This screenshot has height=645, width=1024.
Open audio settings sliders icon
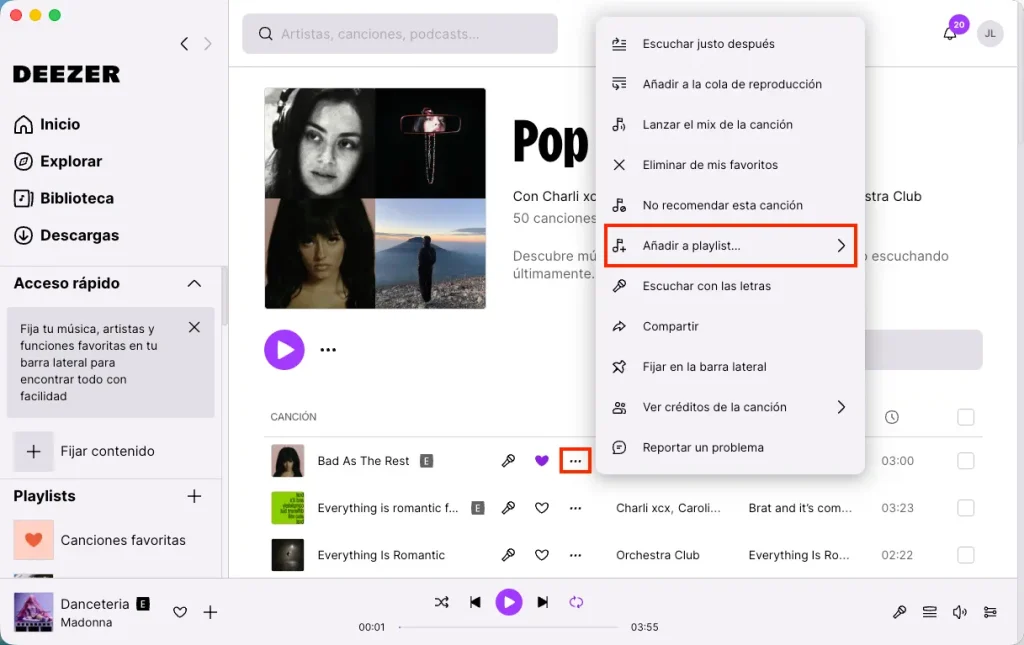pos(990,612)
